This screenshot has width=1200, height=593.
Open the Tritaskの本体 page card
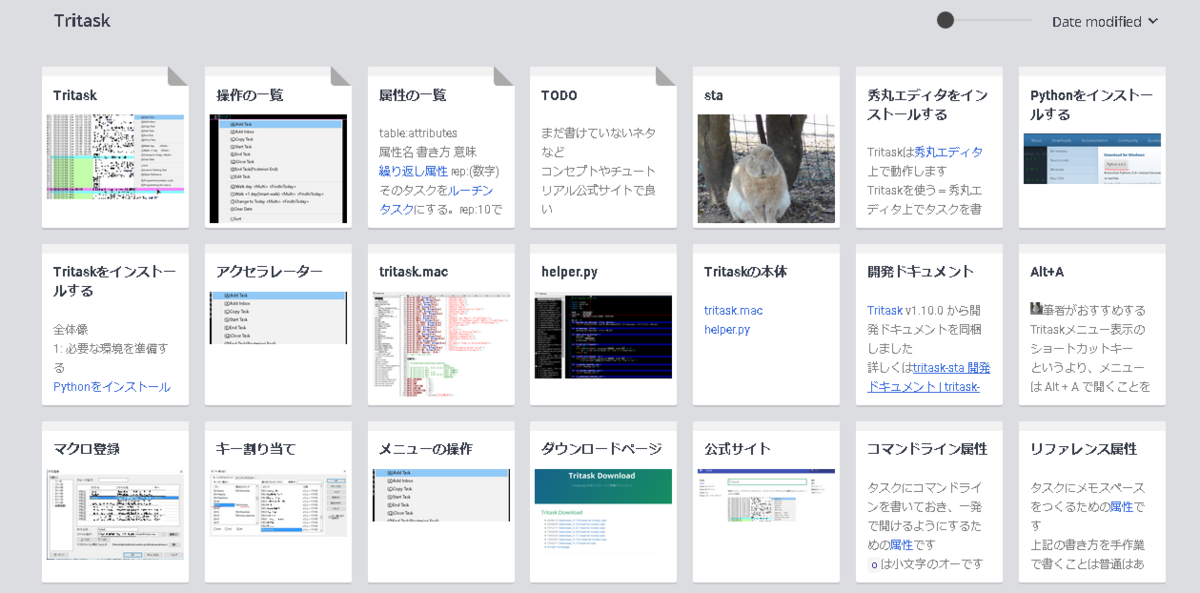766,325
